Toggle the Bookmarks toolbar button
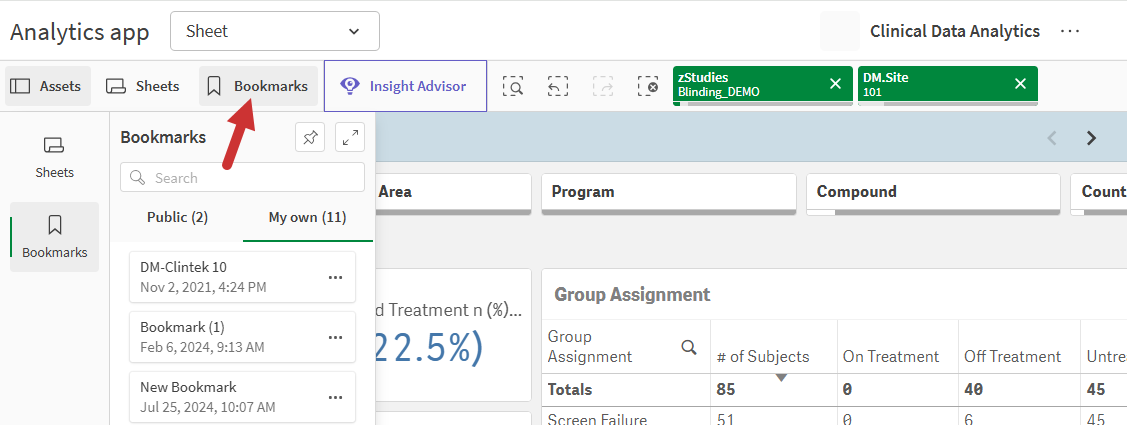This screenshot has height=425, width=1127. 258,86
